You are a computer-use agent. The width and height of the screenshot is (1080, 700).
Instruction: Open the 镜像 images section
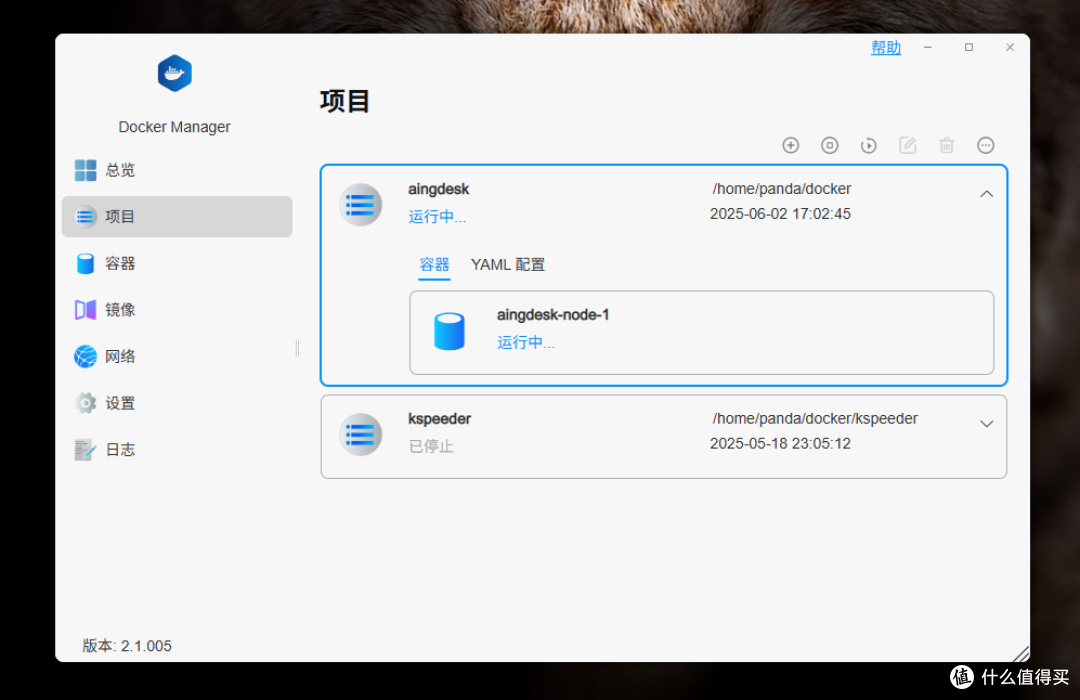(x=177, y=309)
